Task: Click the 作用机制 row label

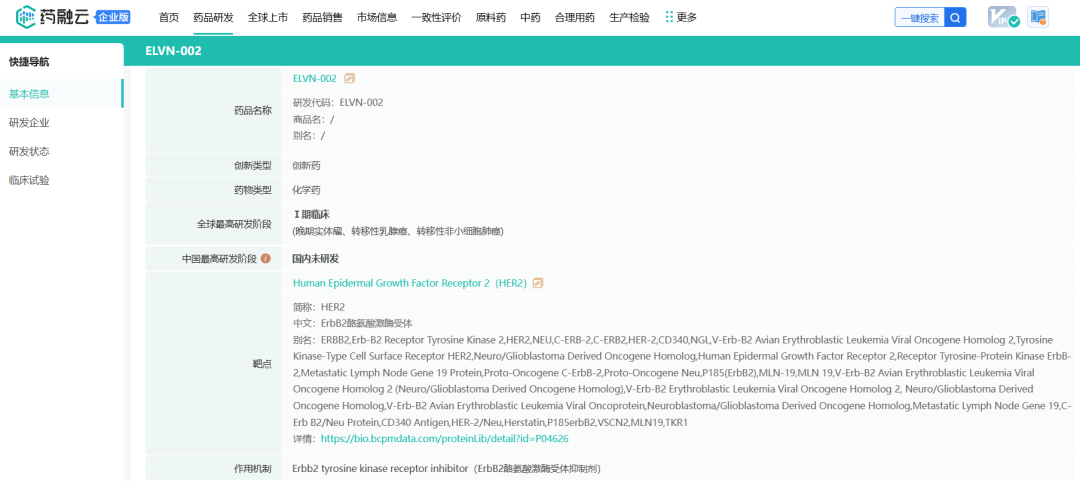Action: (x=253, y=469)
